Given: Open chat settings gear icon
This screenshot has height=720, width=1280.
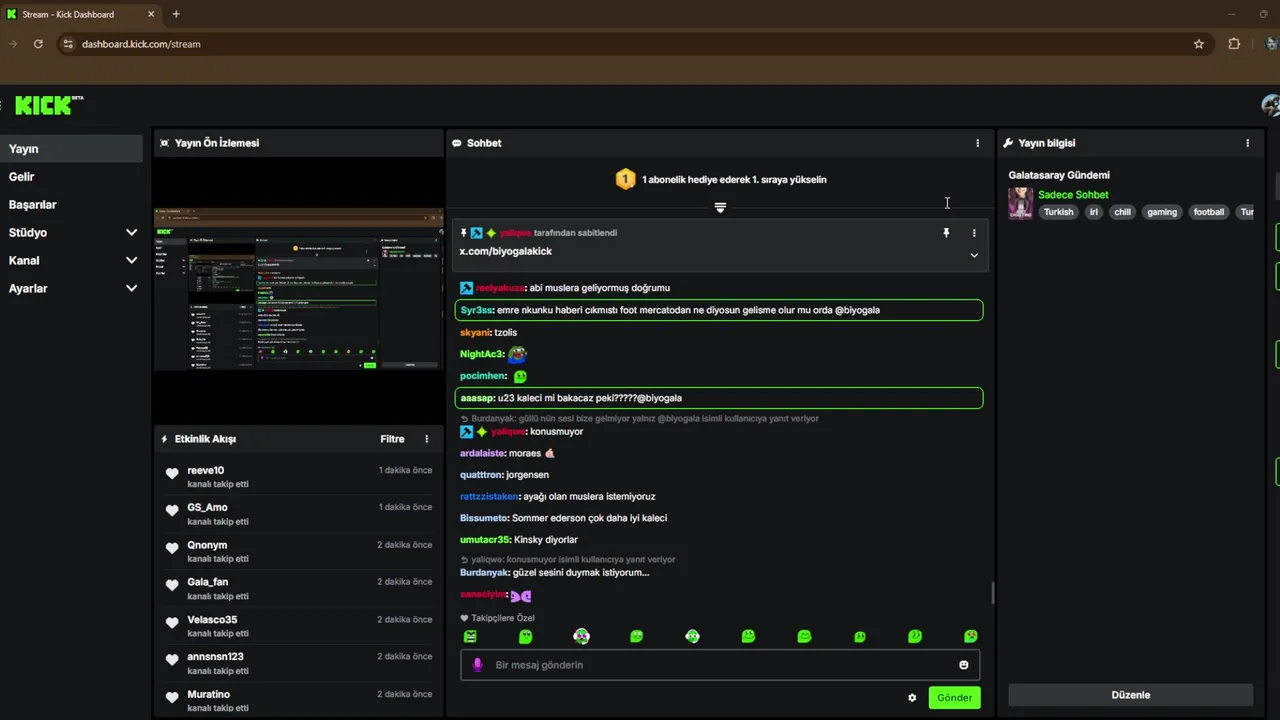Looking at the screenshot, I should tap(912, 698).
